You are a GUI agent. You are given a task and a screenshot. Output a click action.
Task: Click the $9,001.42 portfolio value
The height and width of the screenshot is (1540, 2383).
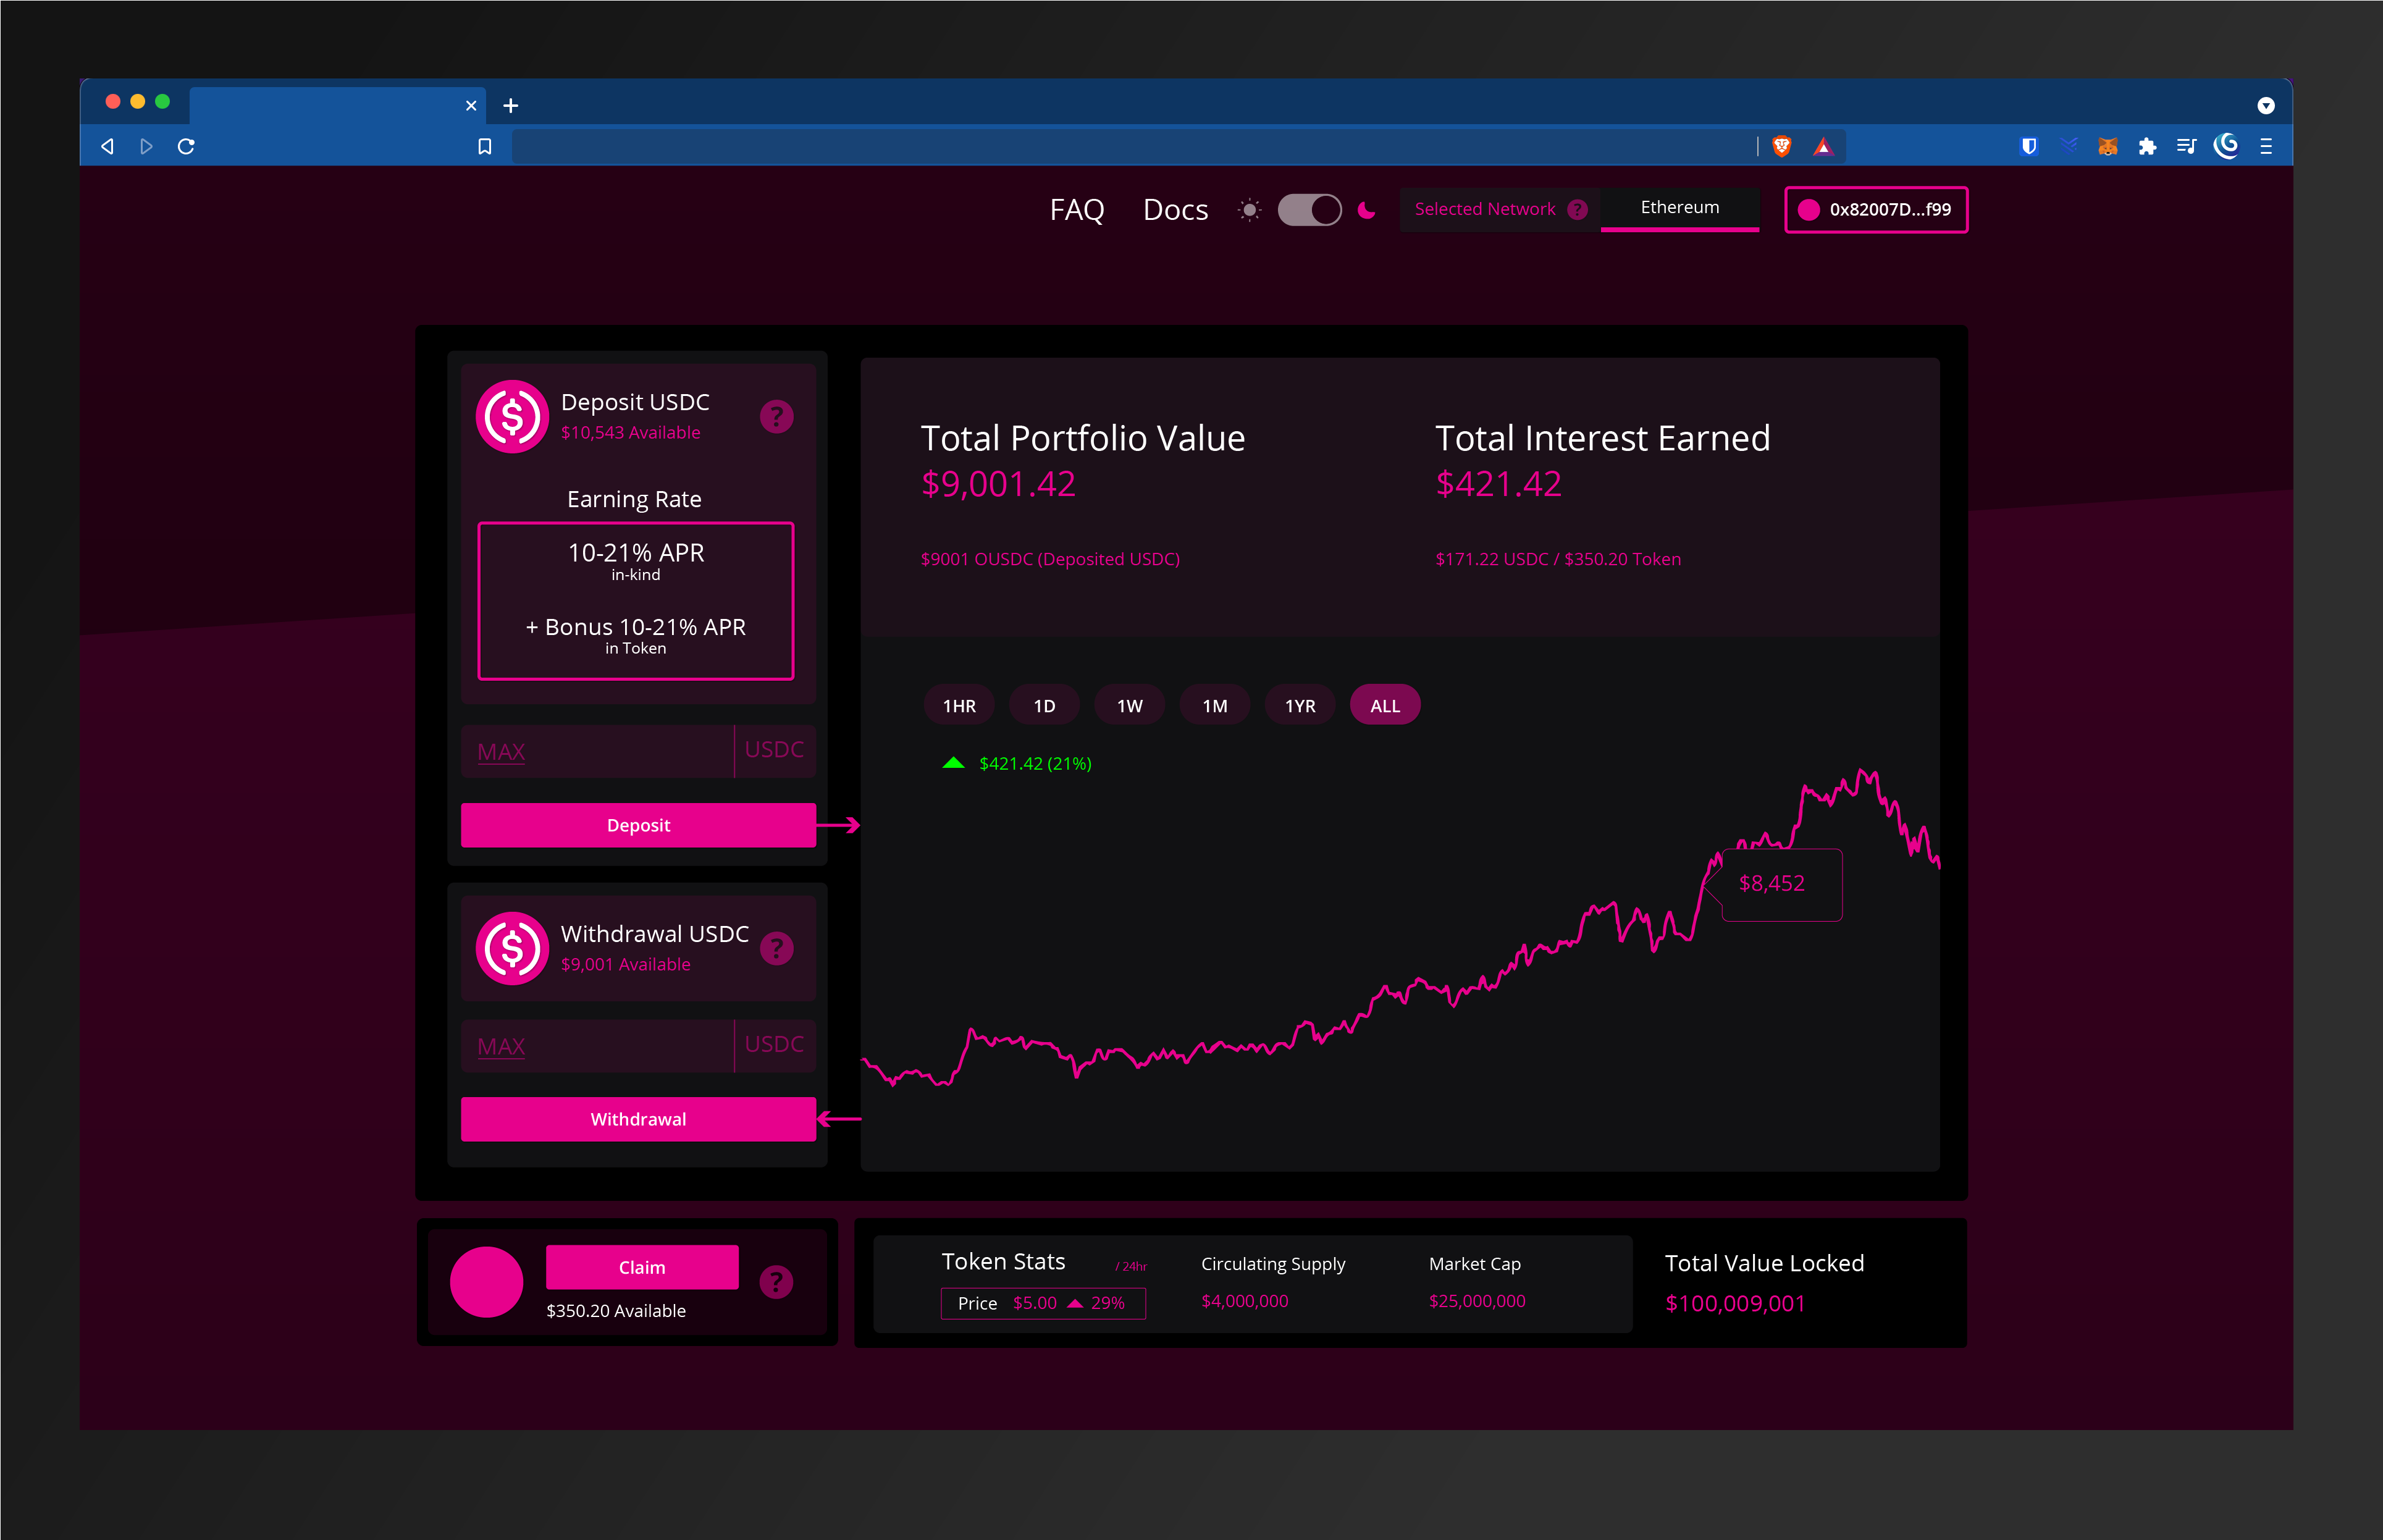point(998,484)
